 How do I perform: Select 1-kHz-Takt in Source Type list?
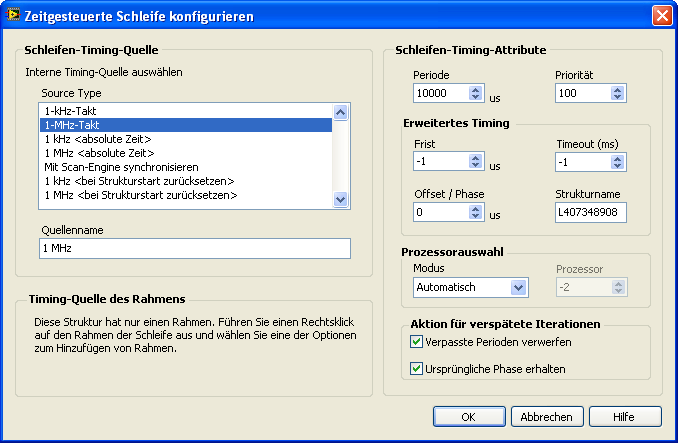pos(186,111)
